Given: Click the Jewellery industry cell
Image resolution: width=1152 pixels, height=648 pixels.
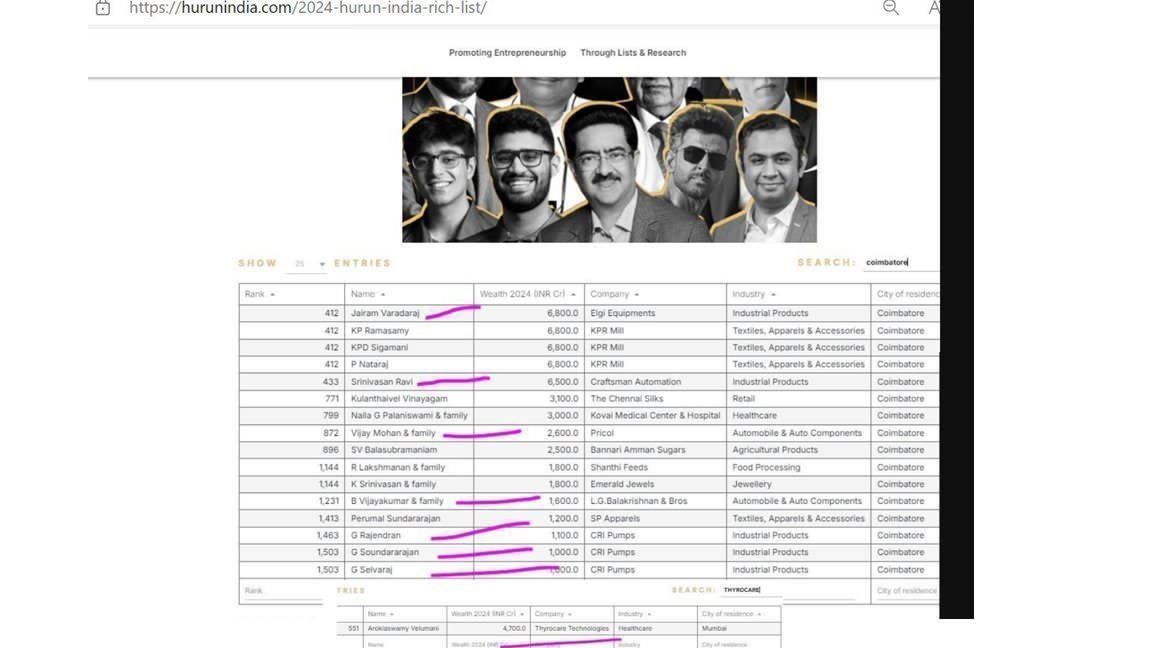Looking at the screenshot, I should click(799, 484).
